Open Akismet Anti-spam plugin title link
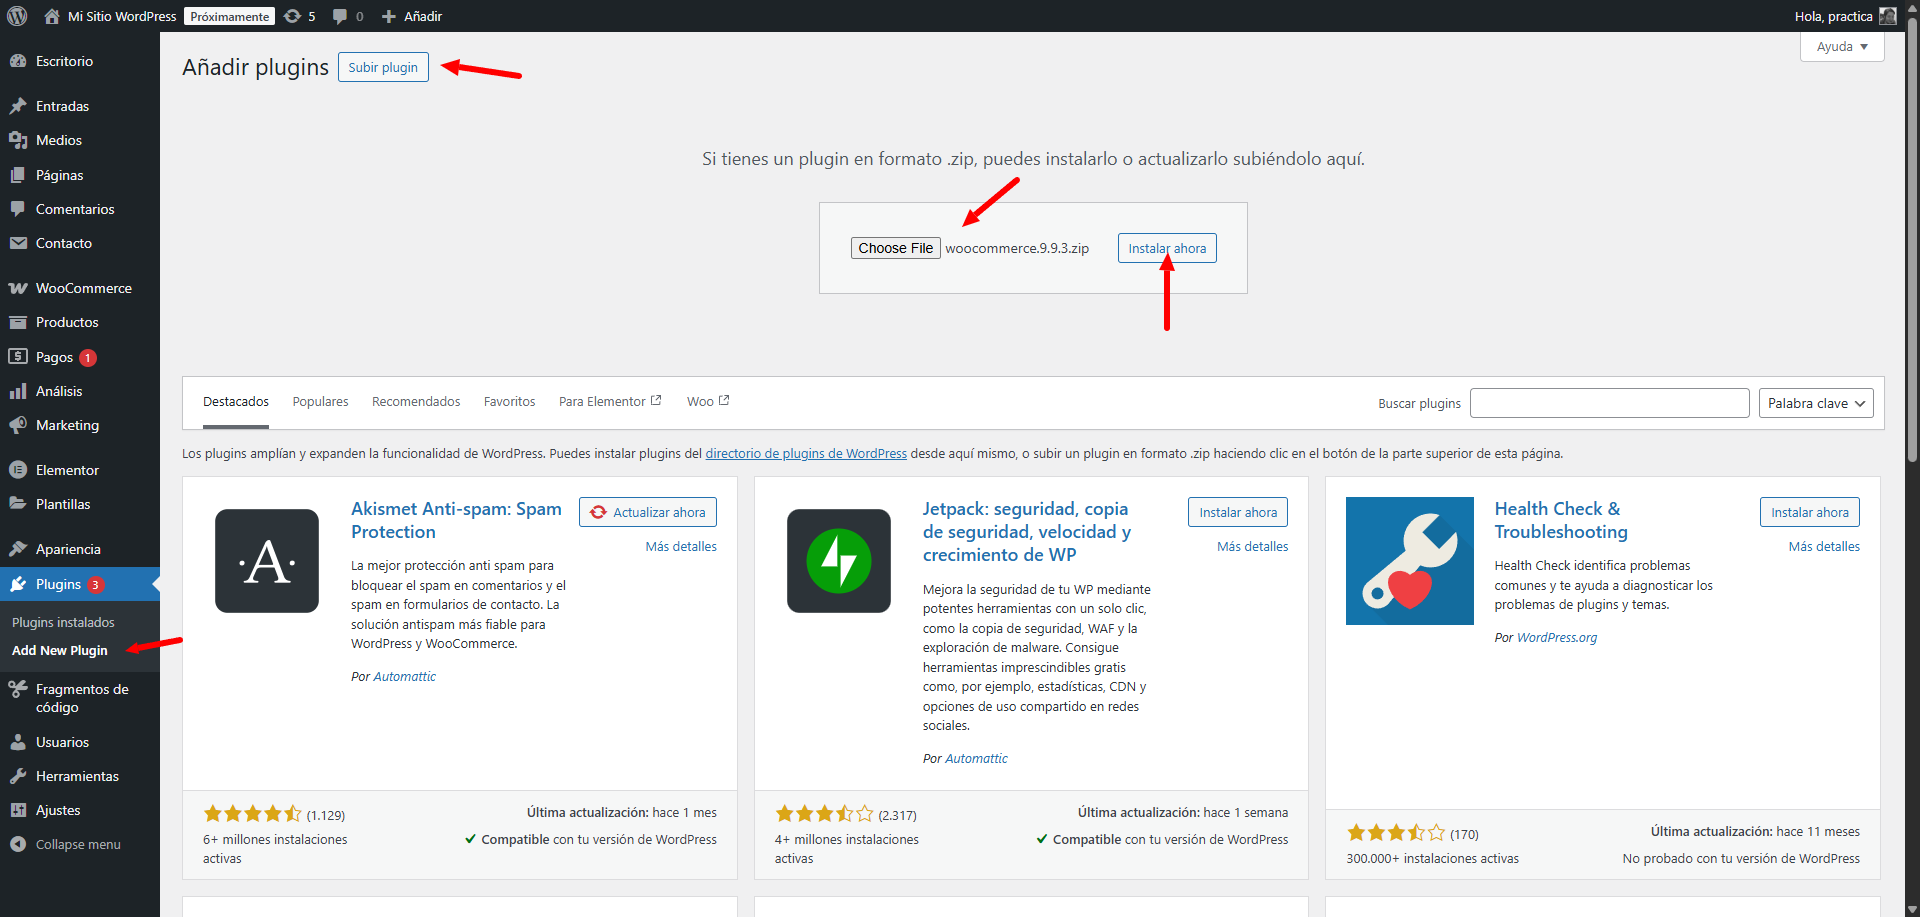The width and height of the screenshot is (1920, 917). point(456,520)
